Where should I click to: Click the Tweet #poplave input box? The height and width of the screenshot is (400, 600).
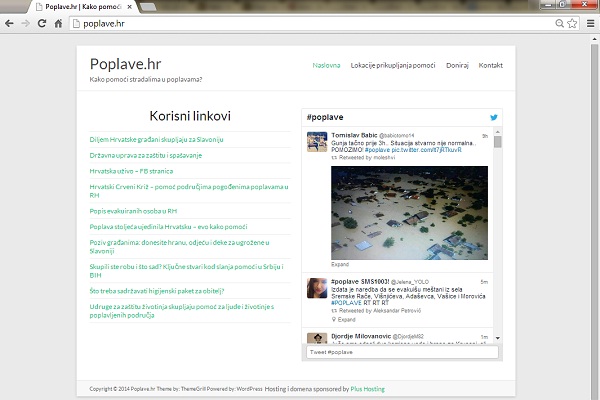click(x=402, y=352)
